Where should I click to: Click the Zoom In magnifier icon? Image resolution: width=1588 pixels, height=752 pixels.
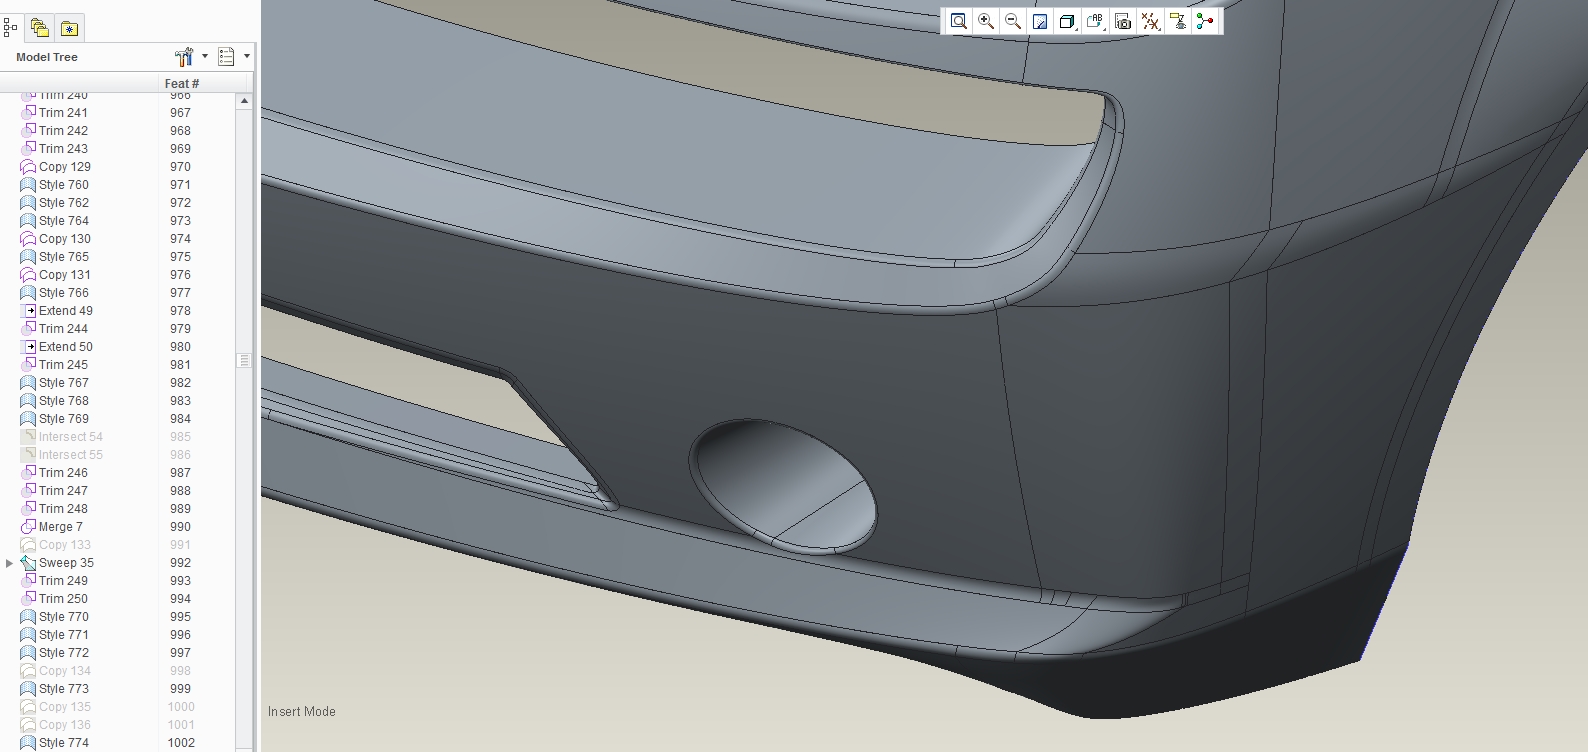click(x=986, y=21)
